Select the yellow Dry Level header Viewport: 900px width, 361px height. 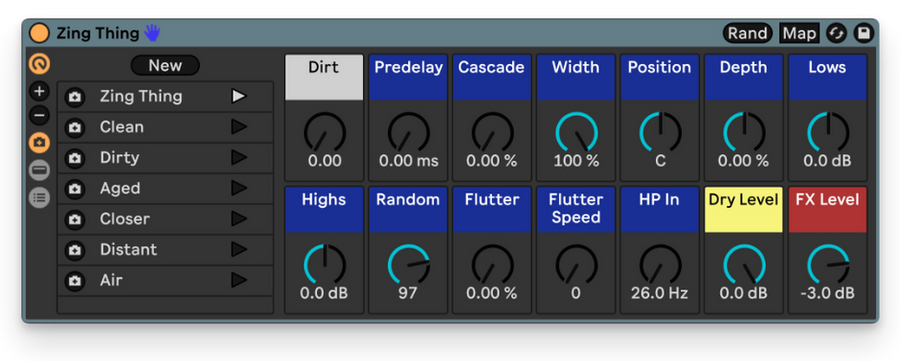pos(744,209)
